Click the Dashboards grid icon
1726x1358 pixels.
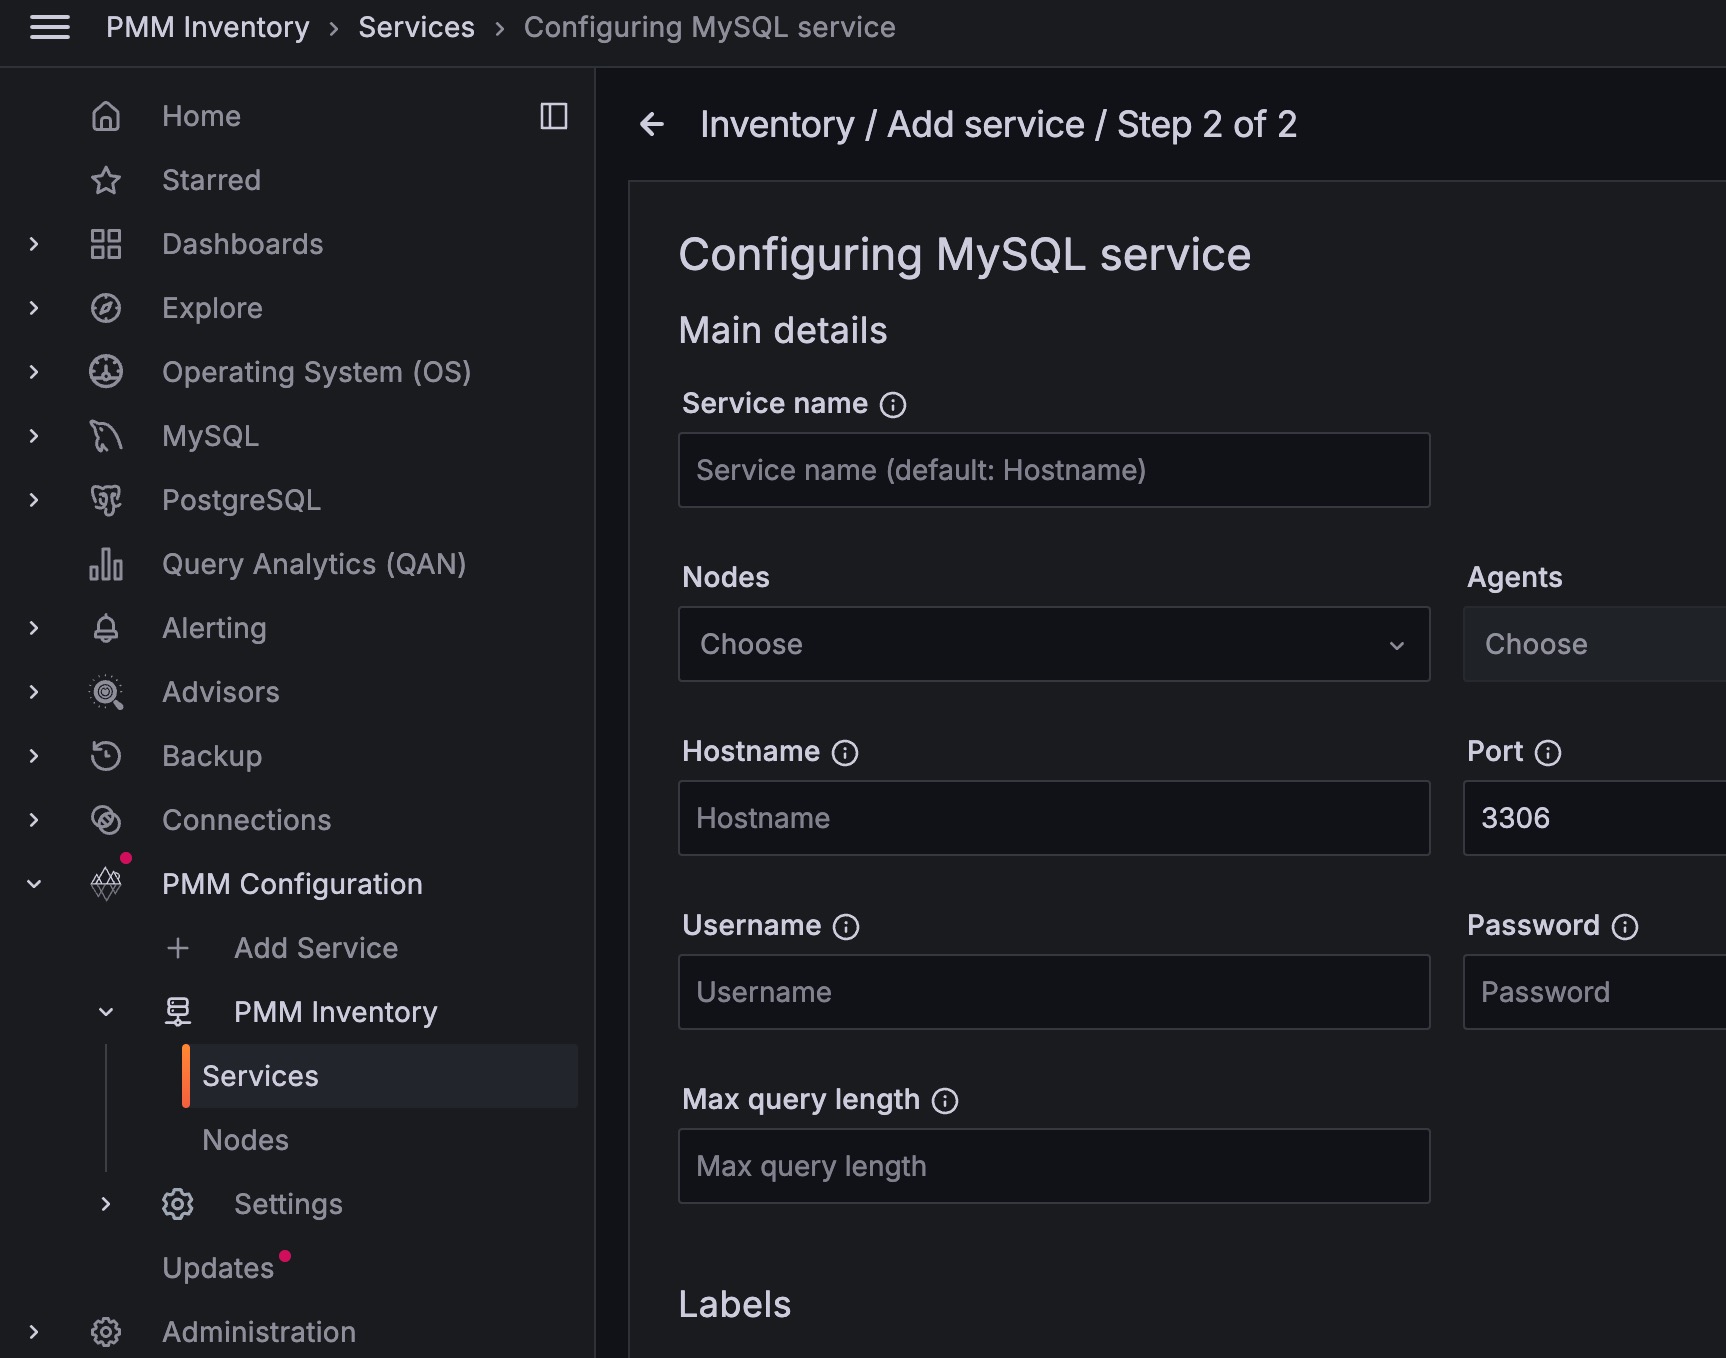(106, 244)
